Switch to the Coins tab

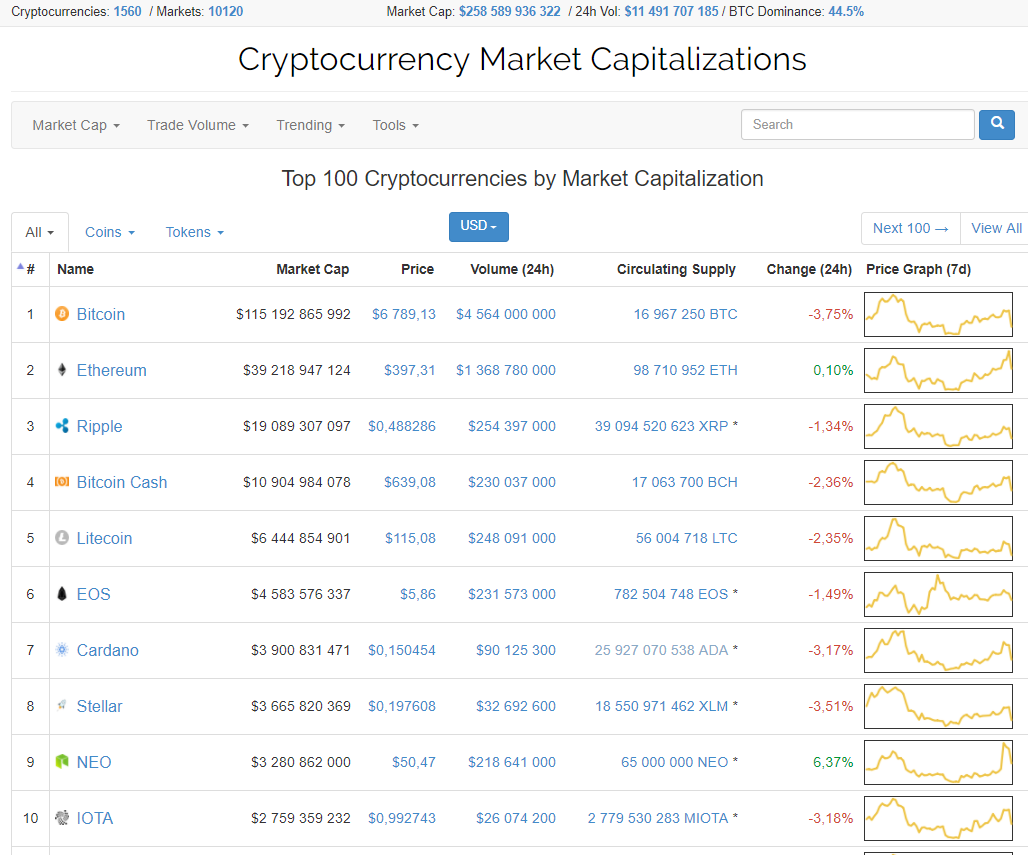point(109,232)
